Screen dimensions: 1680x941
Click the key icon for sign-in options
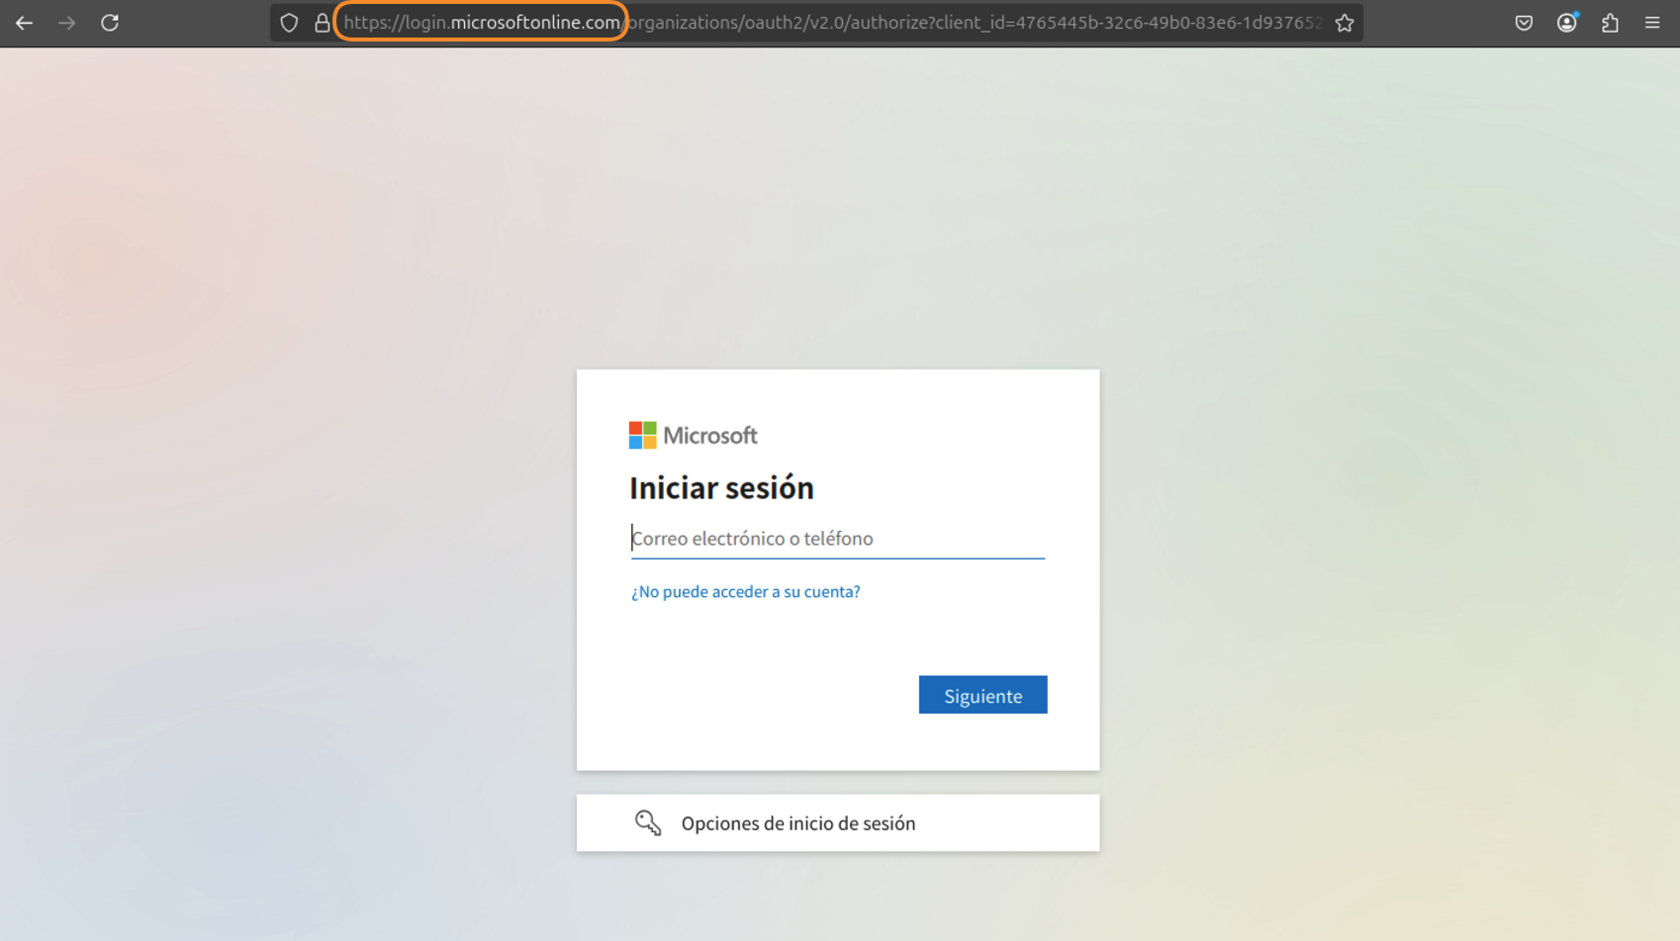click(x=648, y=822)
